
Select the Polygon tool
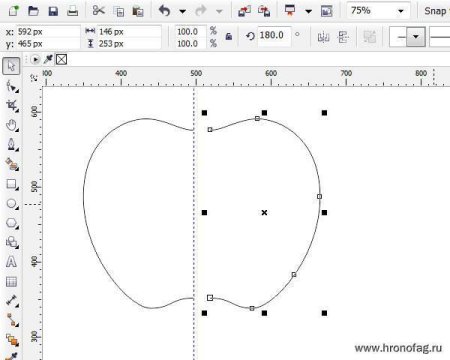coord(12,223)
